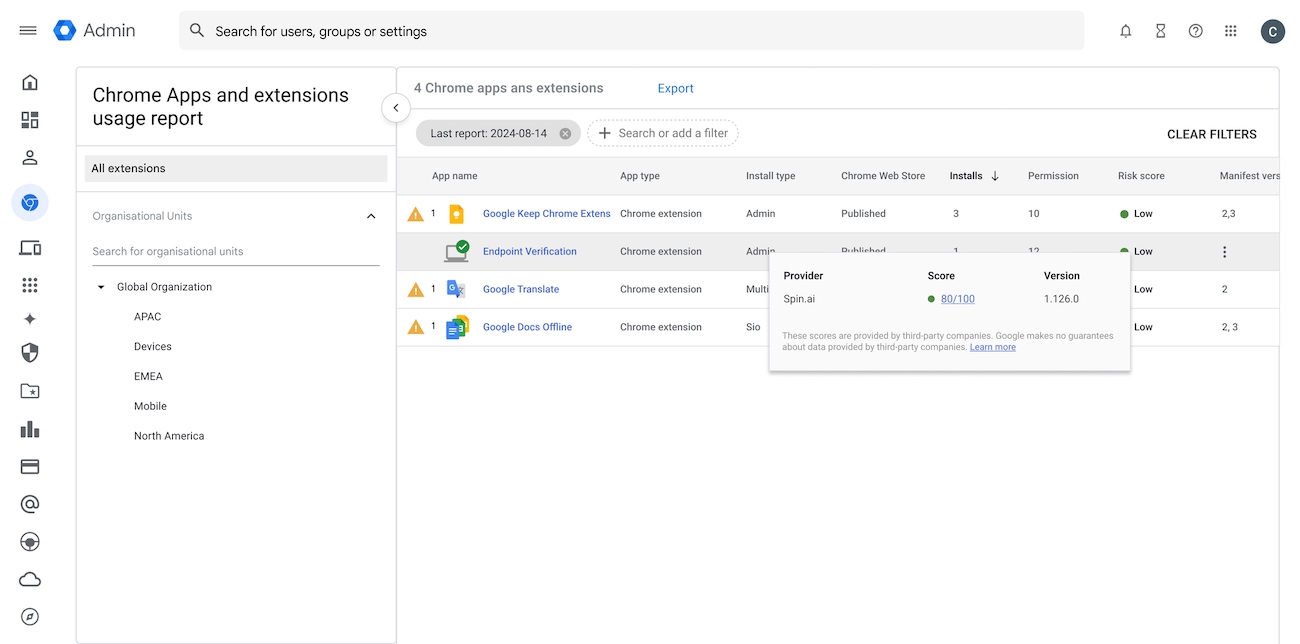Open the sparkle icon in sidebar

(30, 319)
